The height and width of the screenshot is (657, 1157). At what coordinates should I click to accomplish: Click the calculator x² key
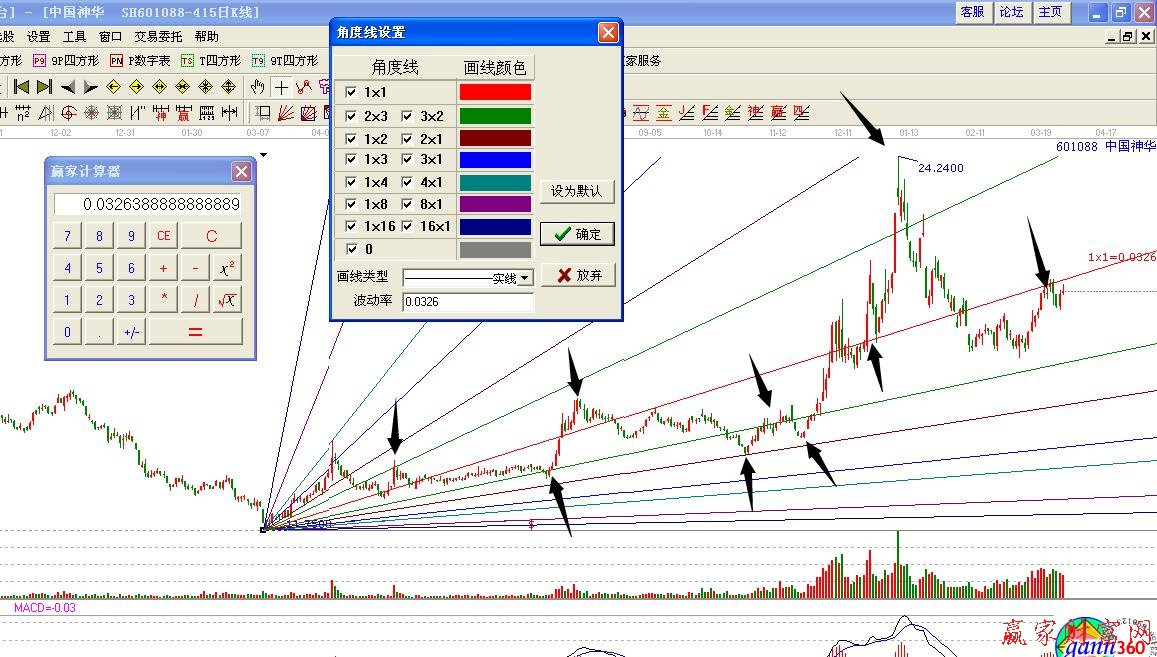[227, 268]
